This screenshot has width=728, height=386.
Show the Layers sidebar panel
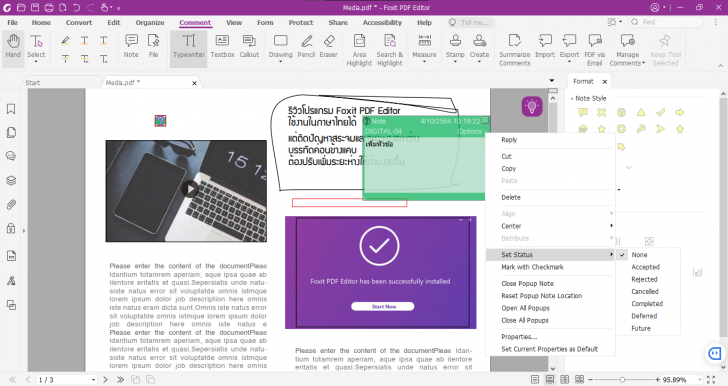point(11,180)
